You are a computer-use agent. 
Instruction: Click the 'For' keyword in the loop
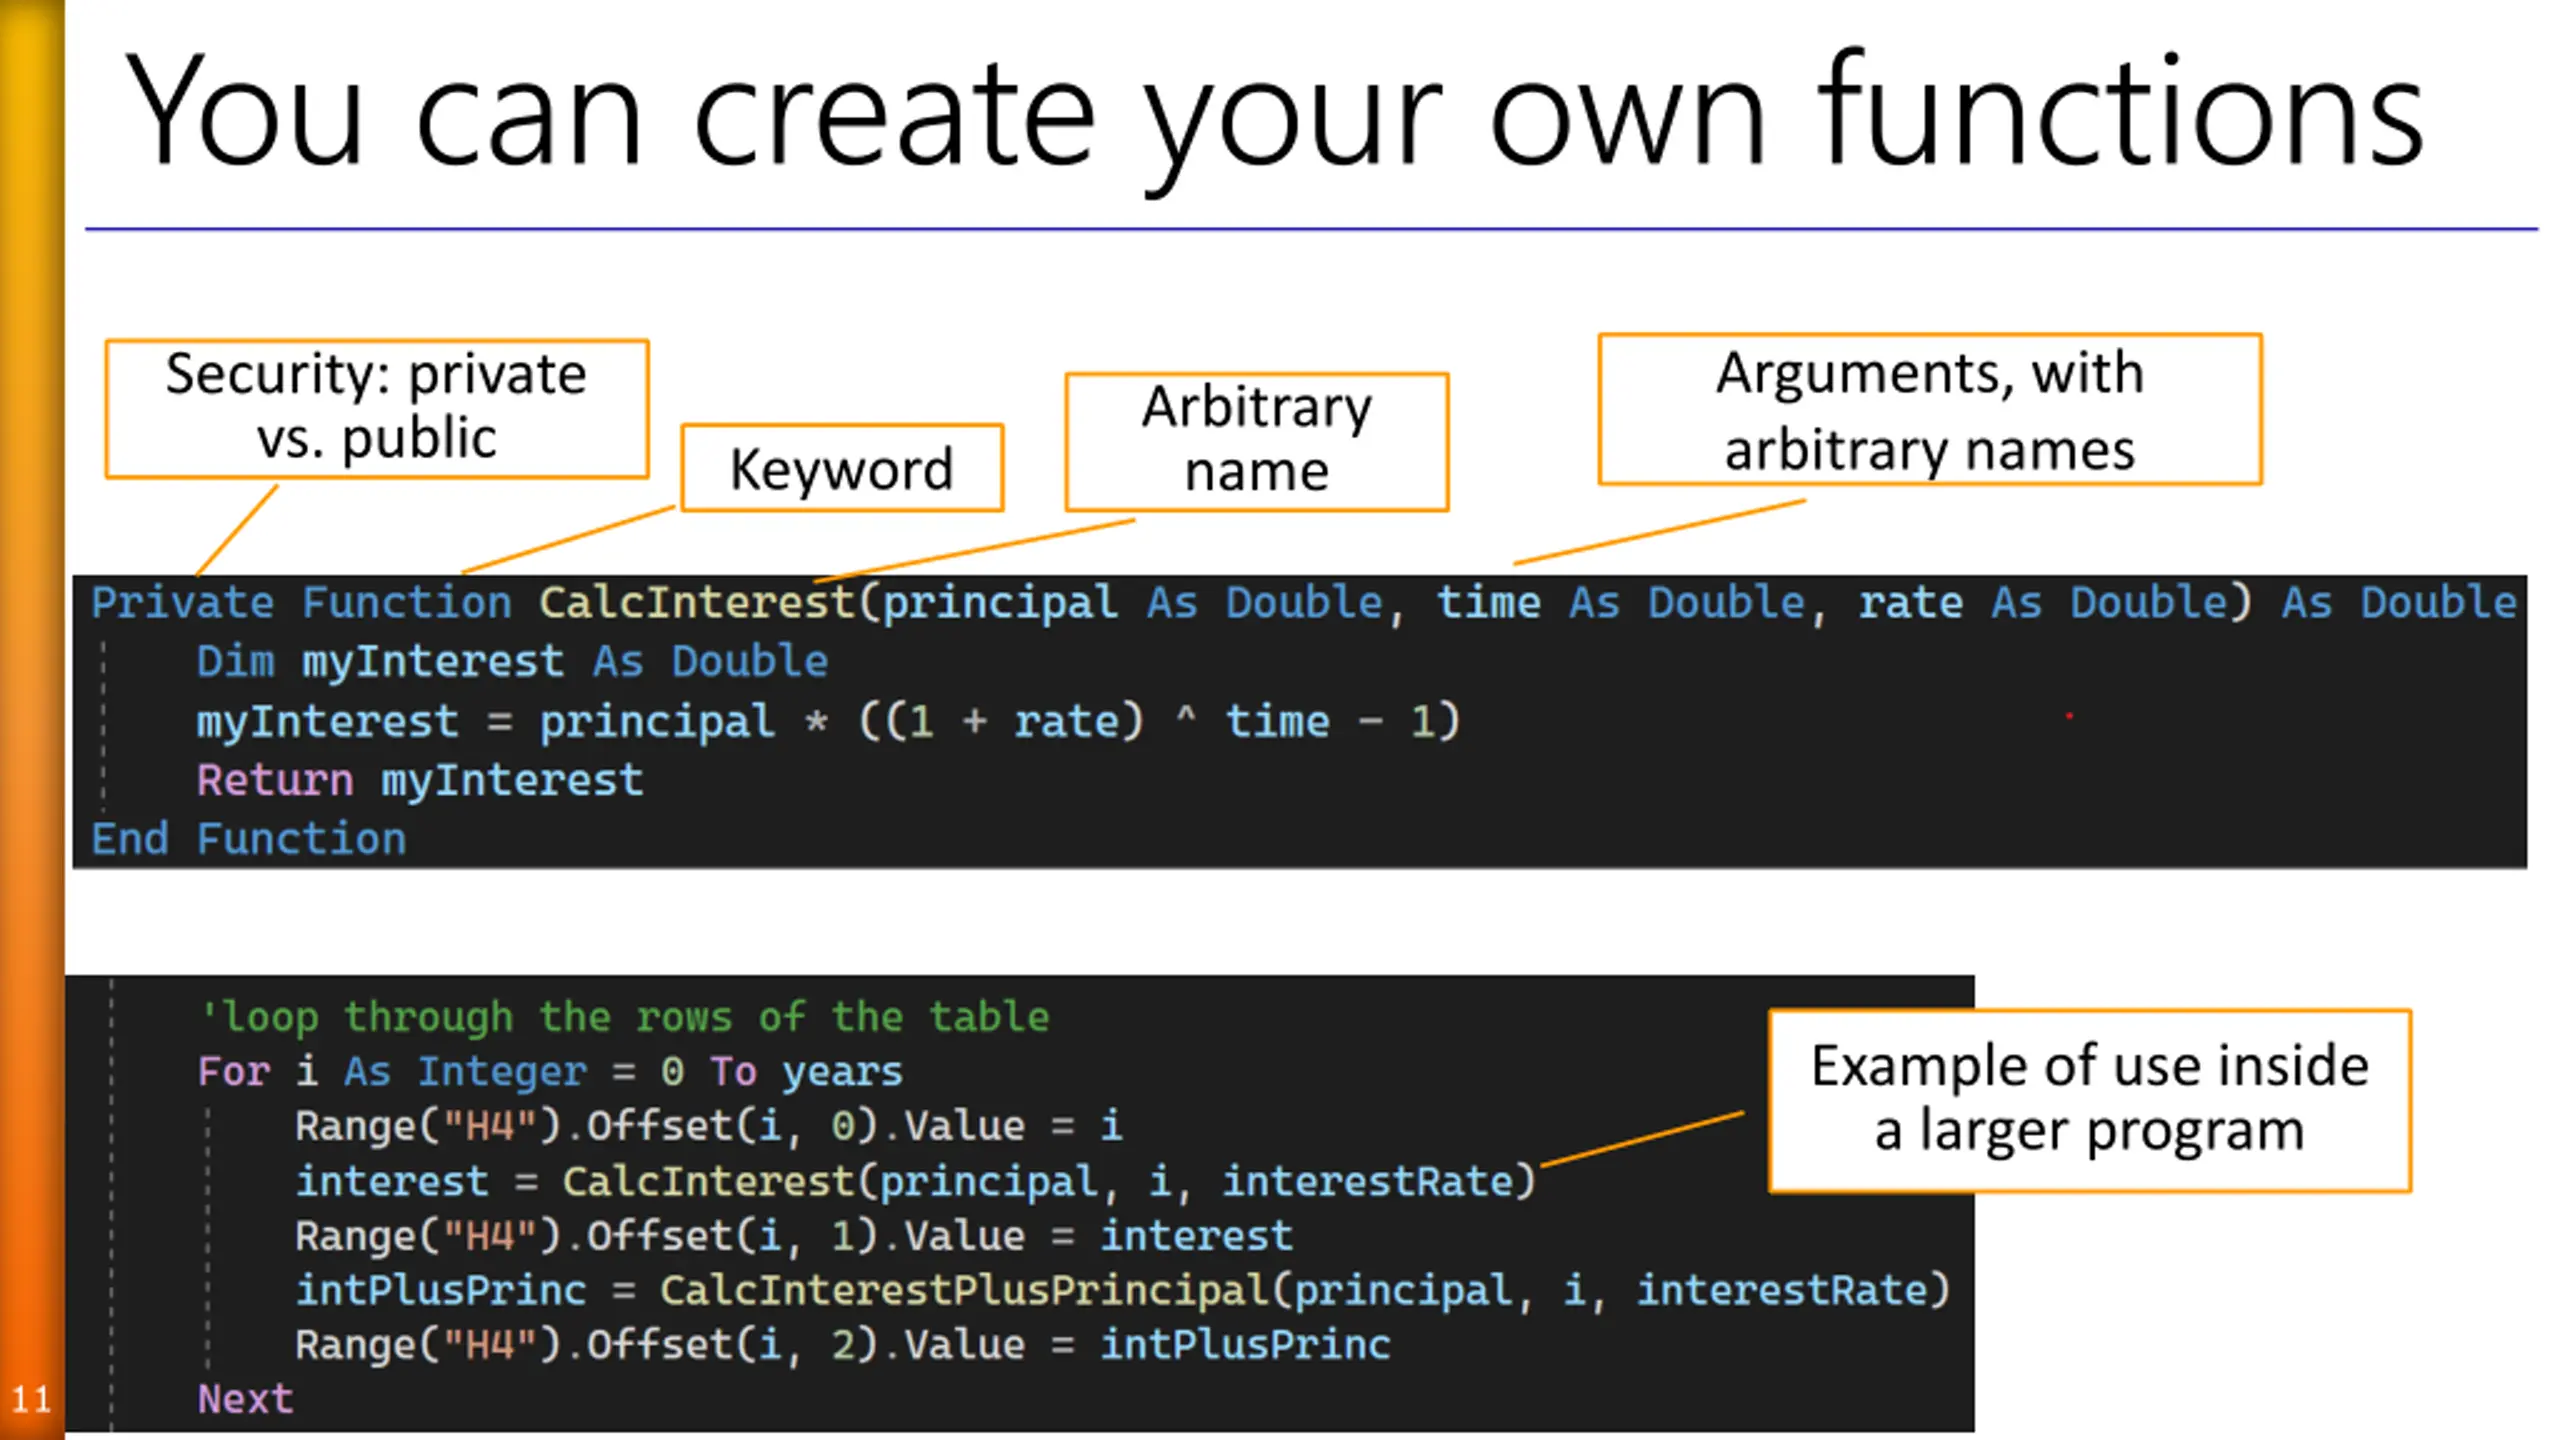234,1072
